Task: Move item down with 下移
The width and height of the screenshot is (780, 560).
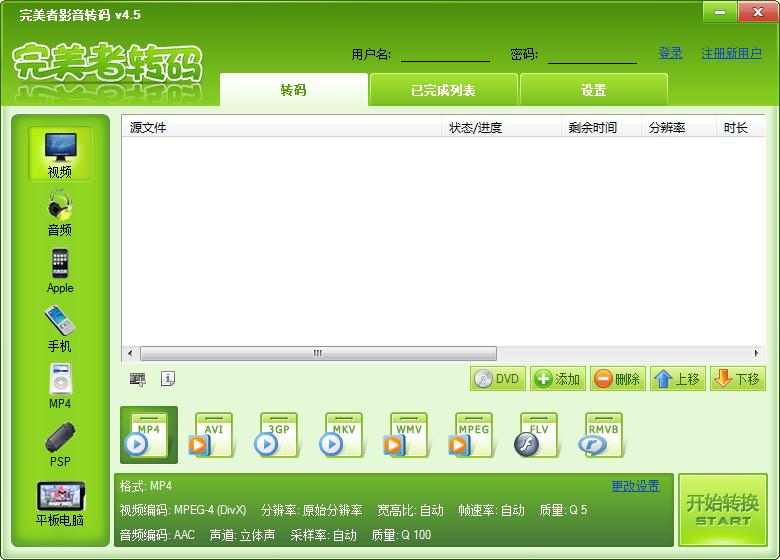Action: 738,379
